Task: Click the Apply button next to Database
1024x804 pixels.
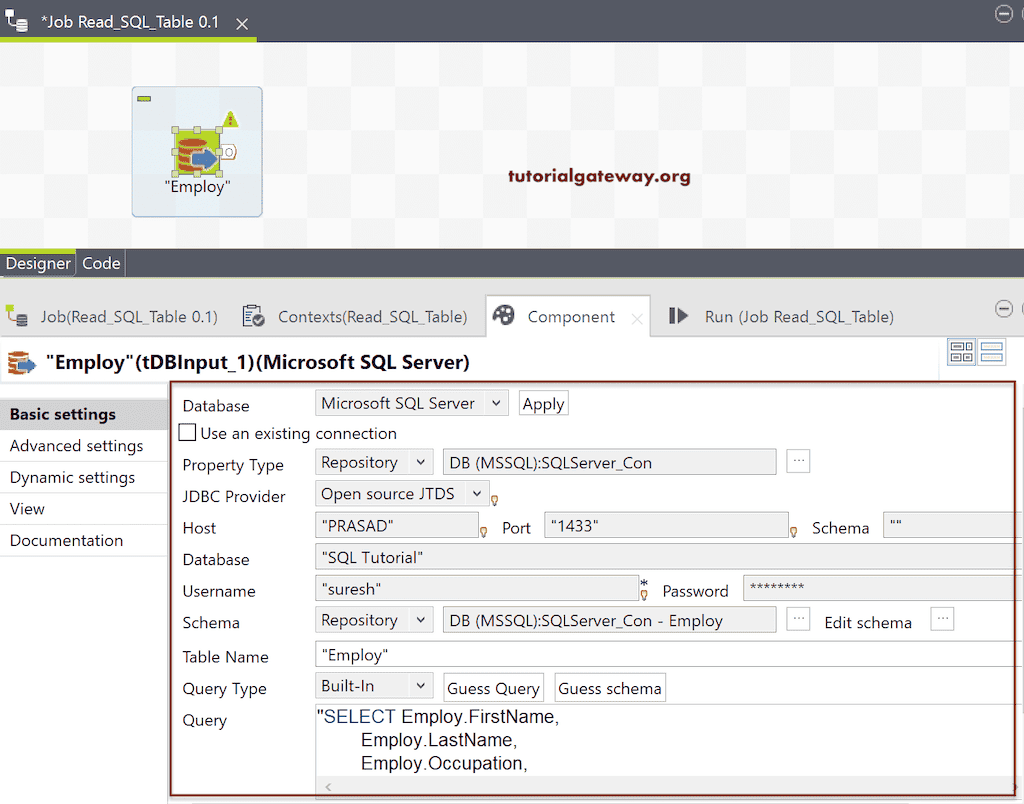Action: (x=543, y=403)
